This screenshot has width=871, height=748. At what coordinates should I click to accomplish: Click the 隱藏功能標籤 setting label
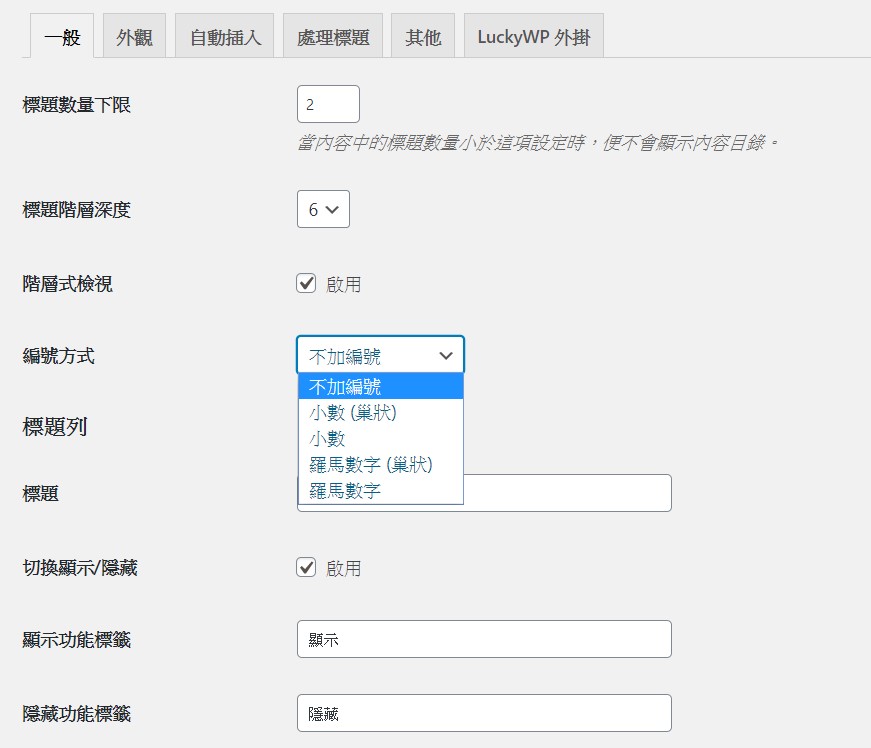point(77,714)
